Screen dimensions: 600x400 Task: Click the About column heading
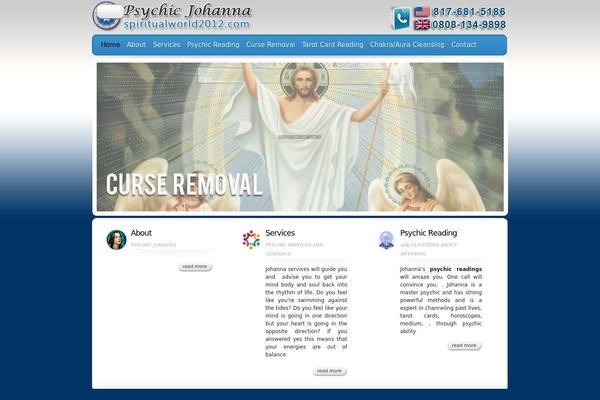[x=141, y=233]
